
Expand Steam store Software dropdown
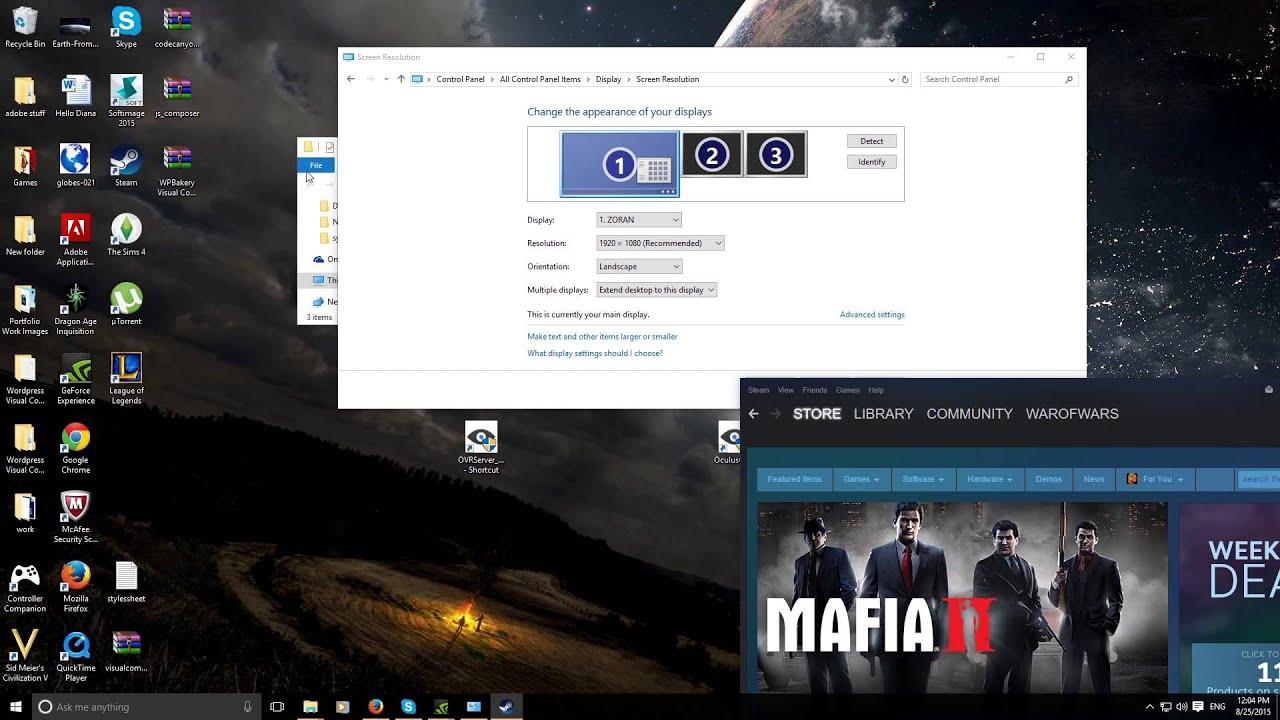[922, 479]
